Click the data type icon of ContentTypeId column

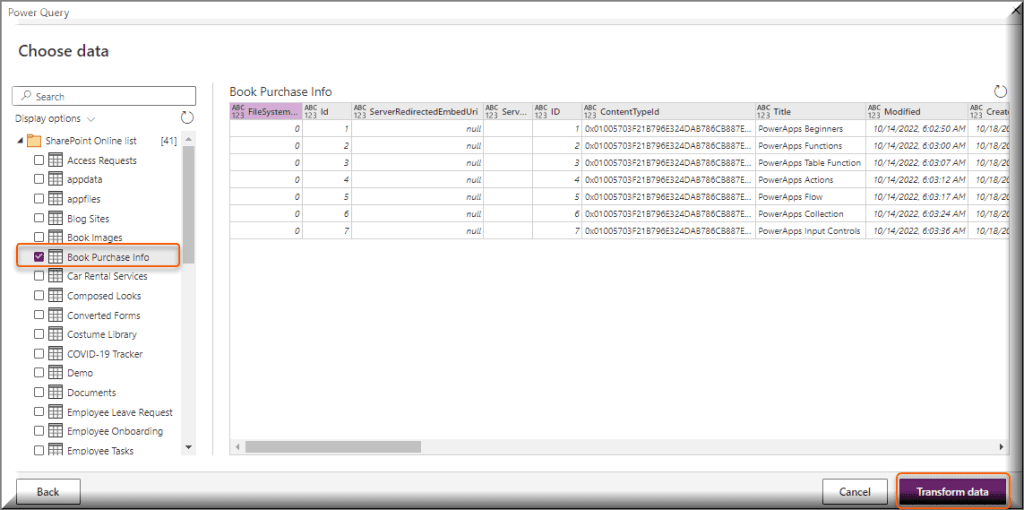tap(590, 111)
